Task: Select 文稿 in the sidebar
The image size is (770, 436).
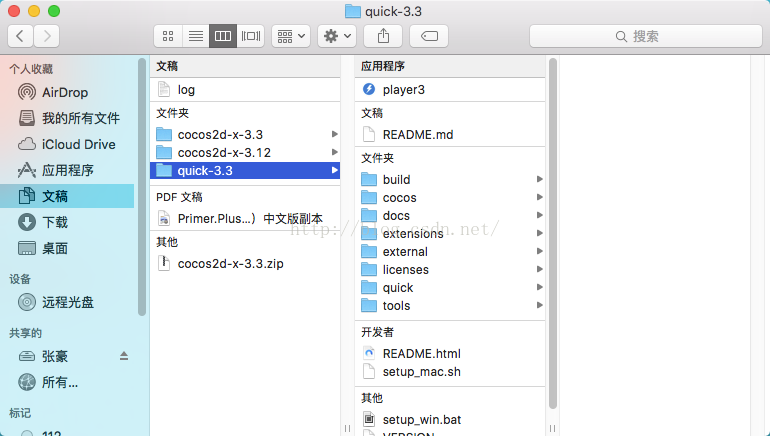Action: click(x=67, y=196)
